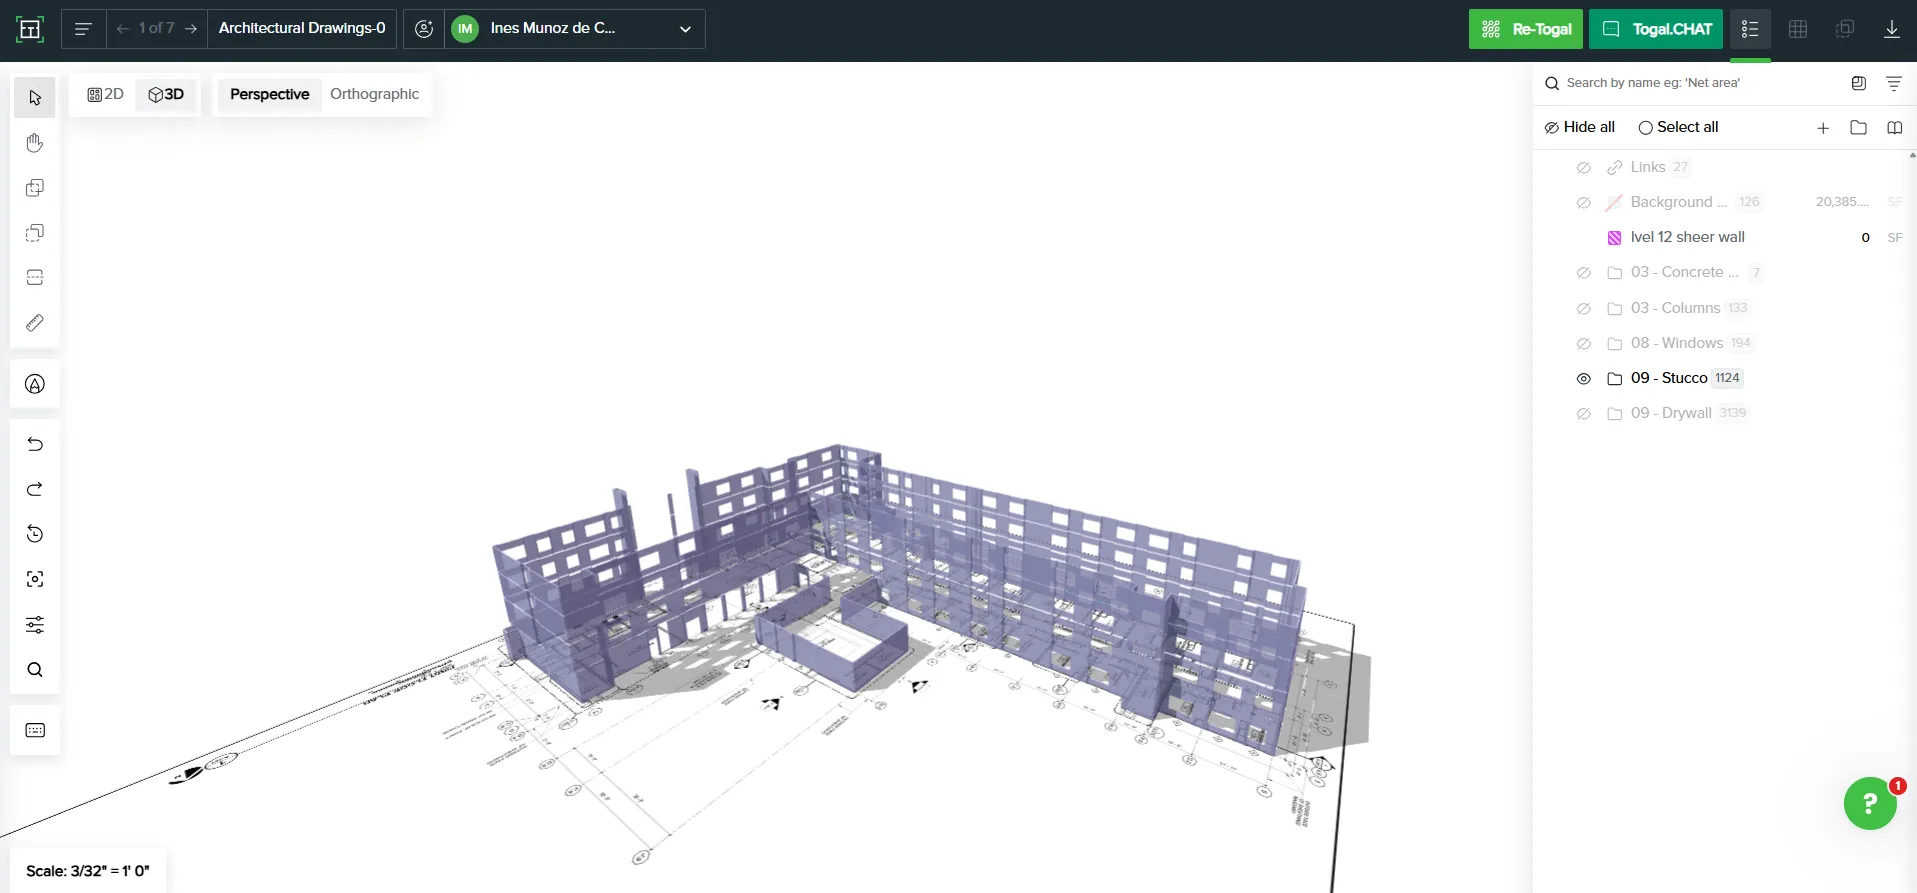The width and height of the screenshot is (1917, 893).
Task: Expand the 03 - Concrete folder
Action: pos(1614,273)
